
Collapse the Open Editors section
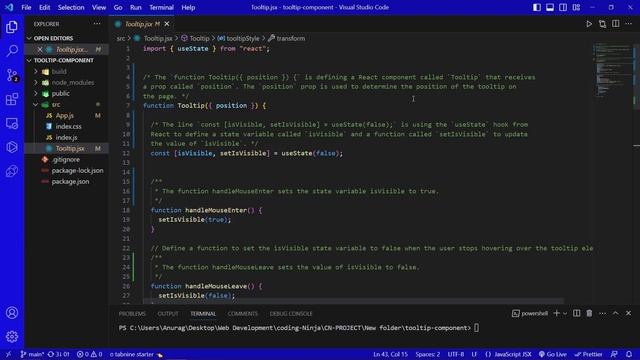[x=53, y=38]
